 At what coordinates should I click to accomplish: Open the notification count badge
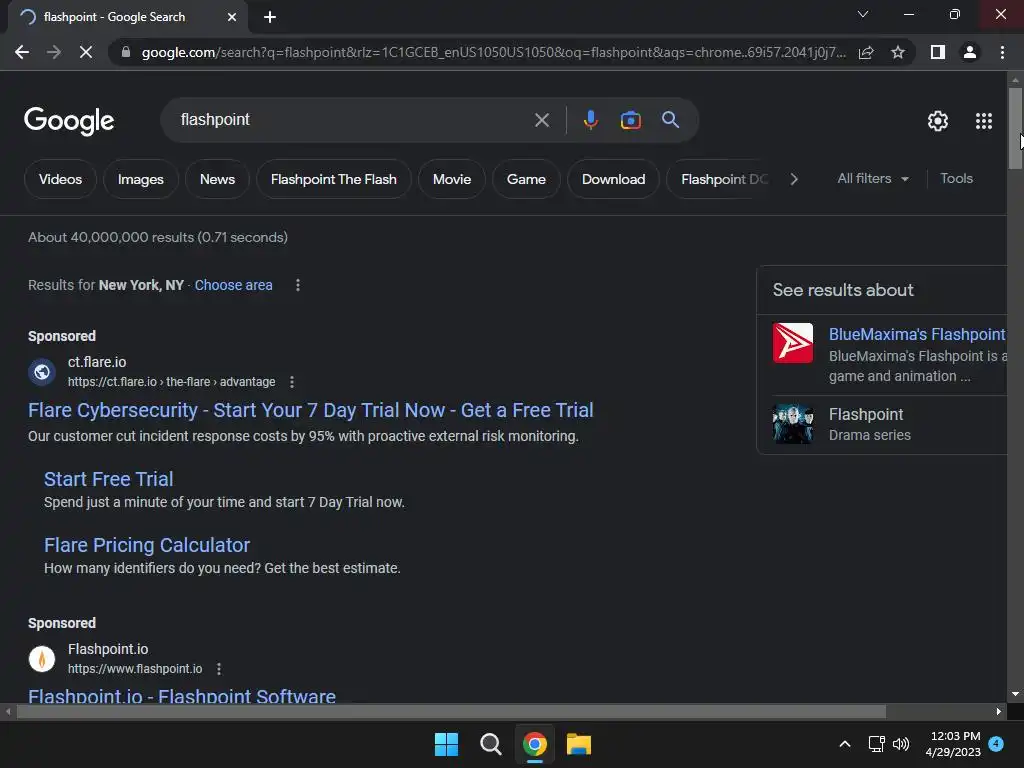click(996, 744)
